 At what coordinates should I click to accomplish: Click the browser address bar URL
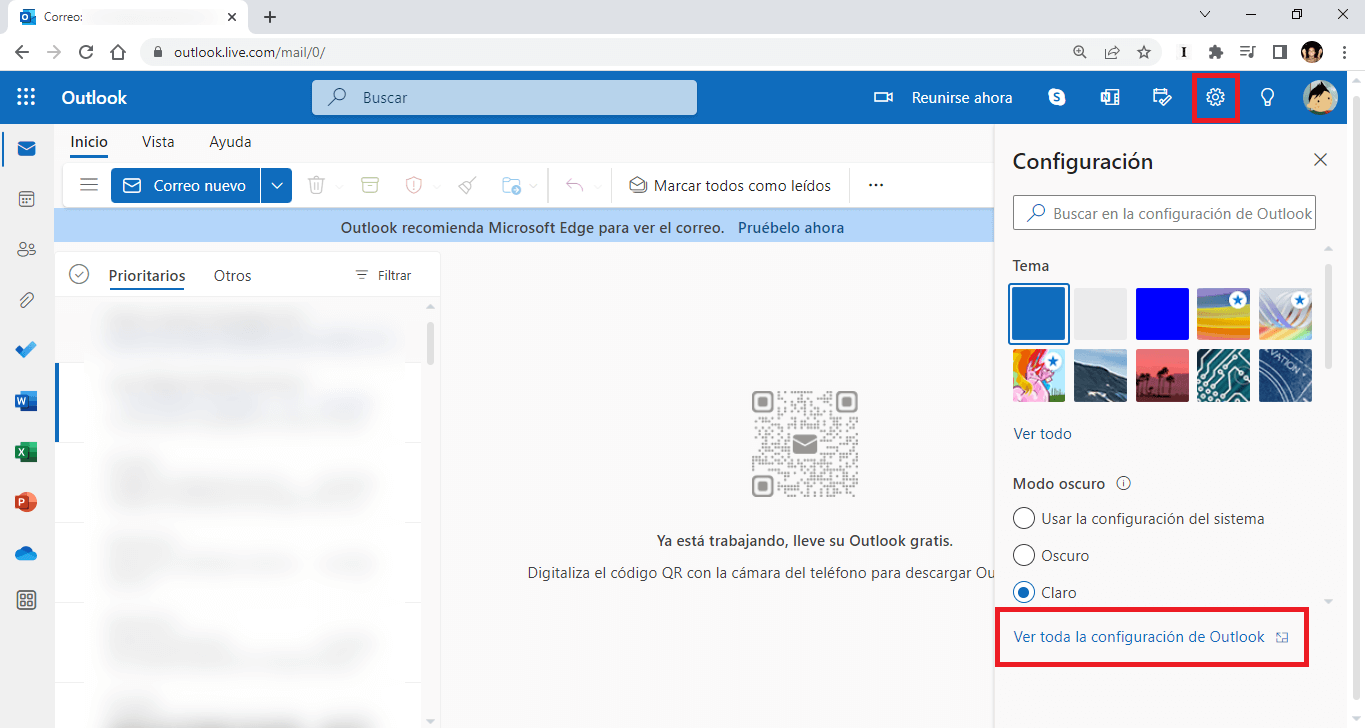coord(249,52)
